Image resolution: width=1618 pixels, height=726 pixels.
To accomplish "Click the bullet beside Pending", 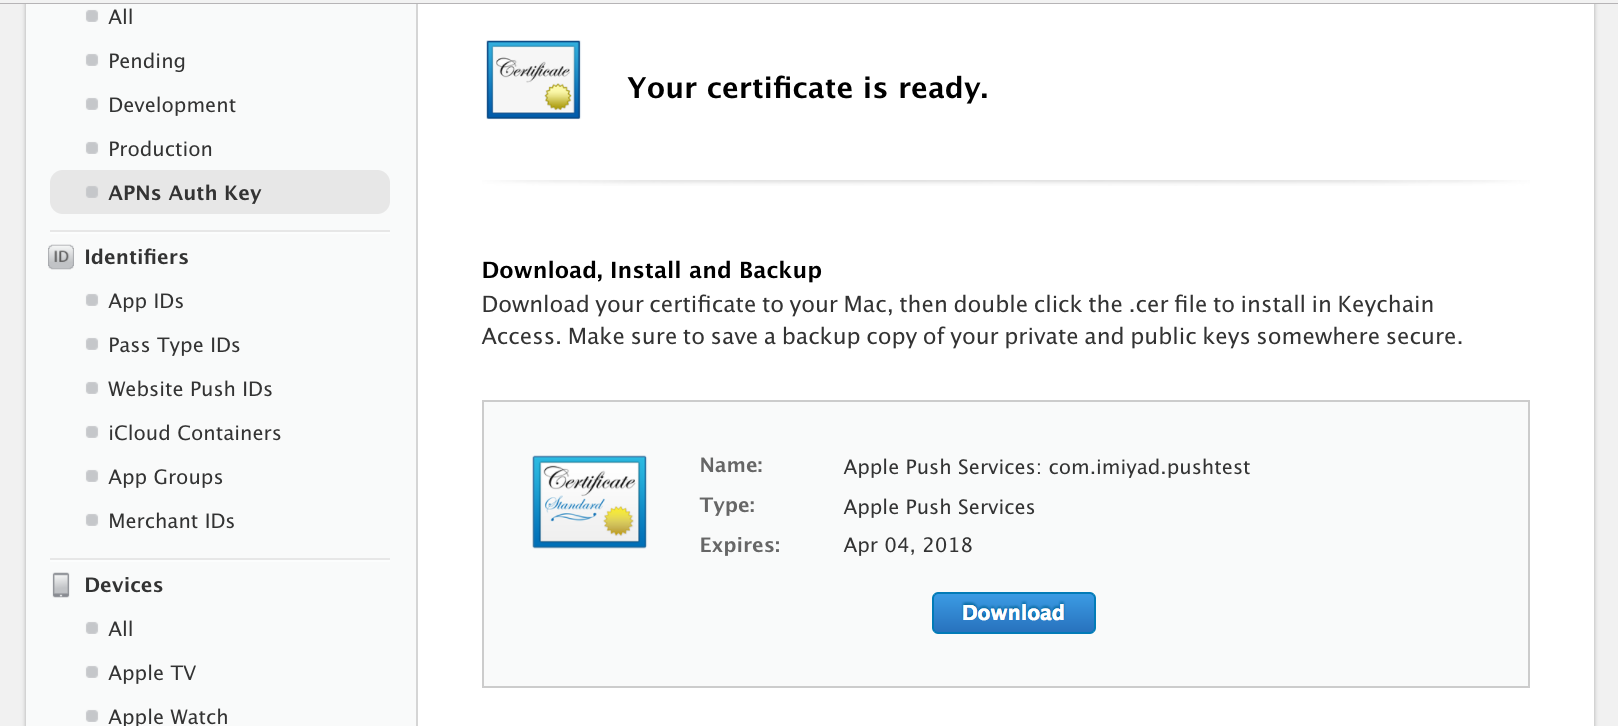I will pyautogui.click(x=92, y=60).
